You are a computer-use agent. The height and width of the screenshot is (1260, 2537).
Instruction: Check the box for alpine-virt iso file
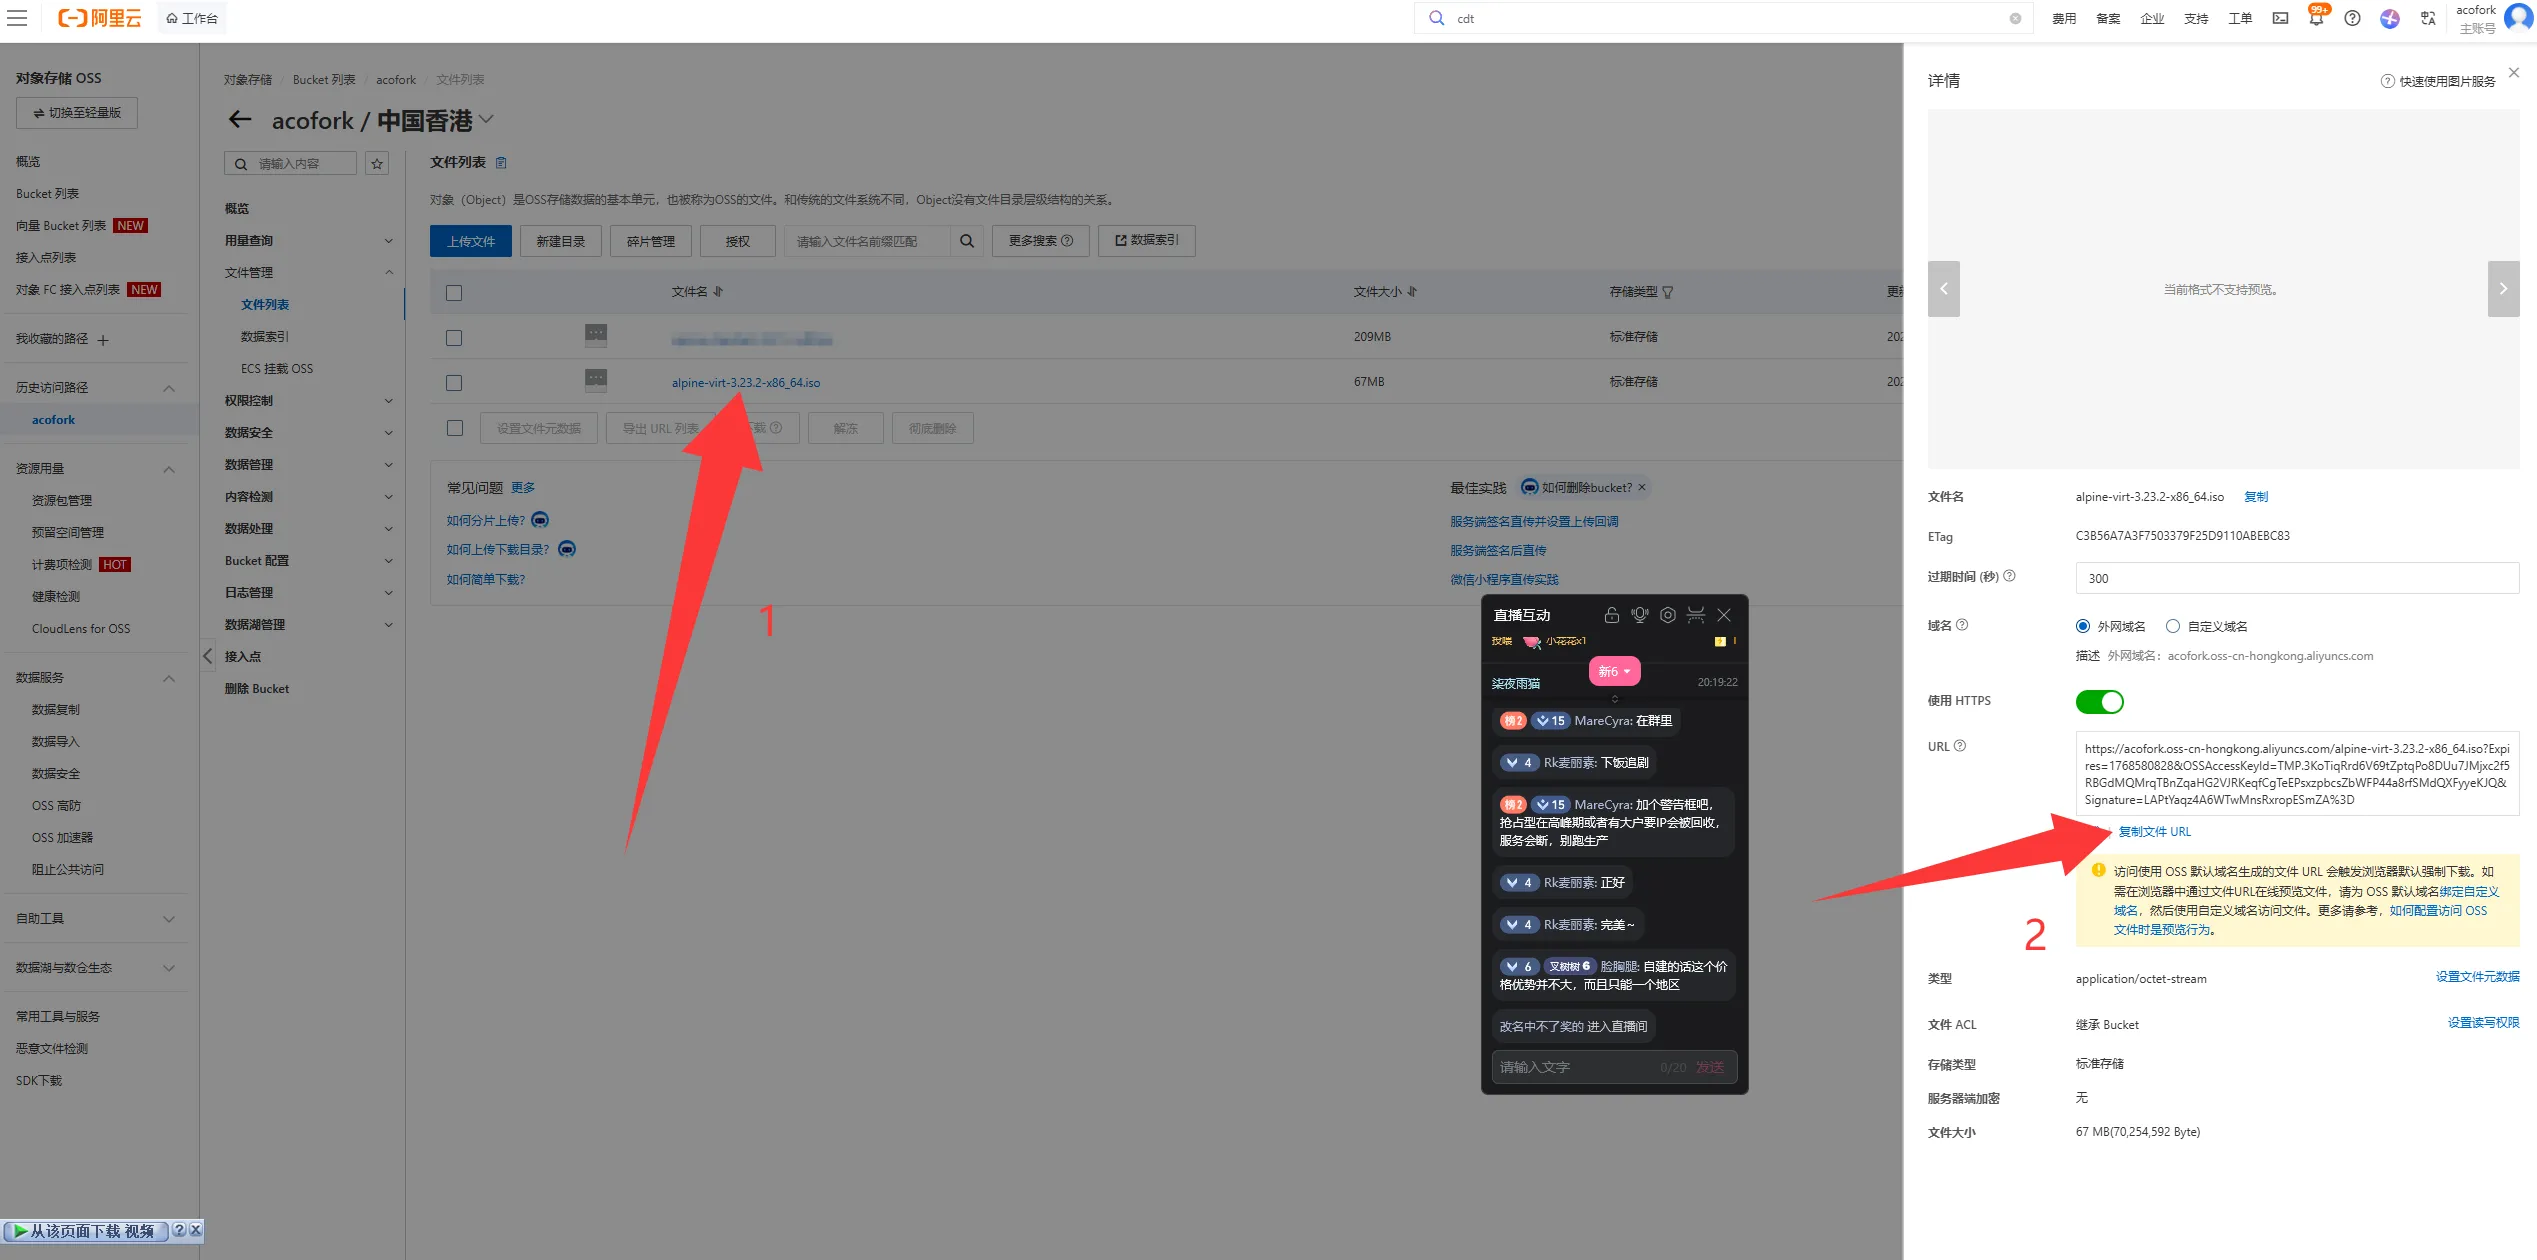coord(454,383)
